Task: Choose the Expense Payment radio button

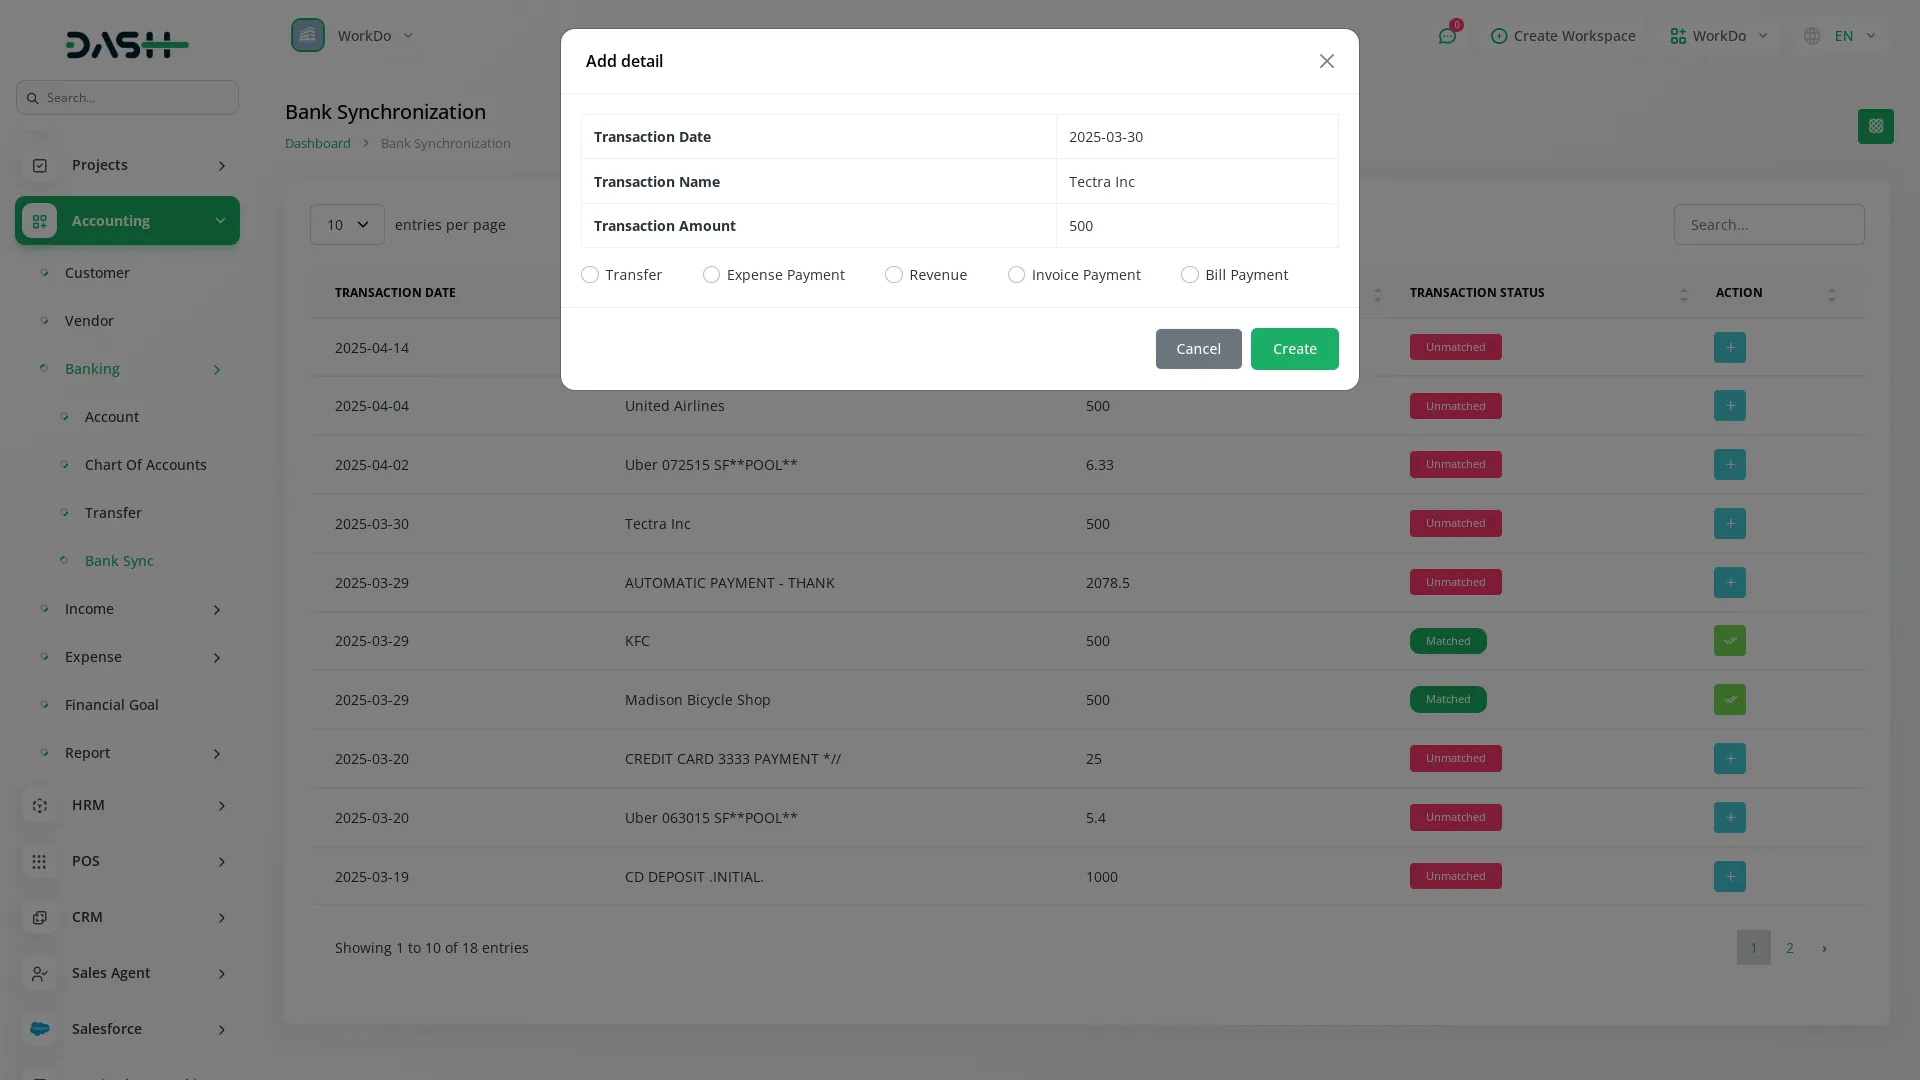Action: (711, 275)
